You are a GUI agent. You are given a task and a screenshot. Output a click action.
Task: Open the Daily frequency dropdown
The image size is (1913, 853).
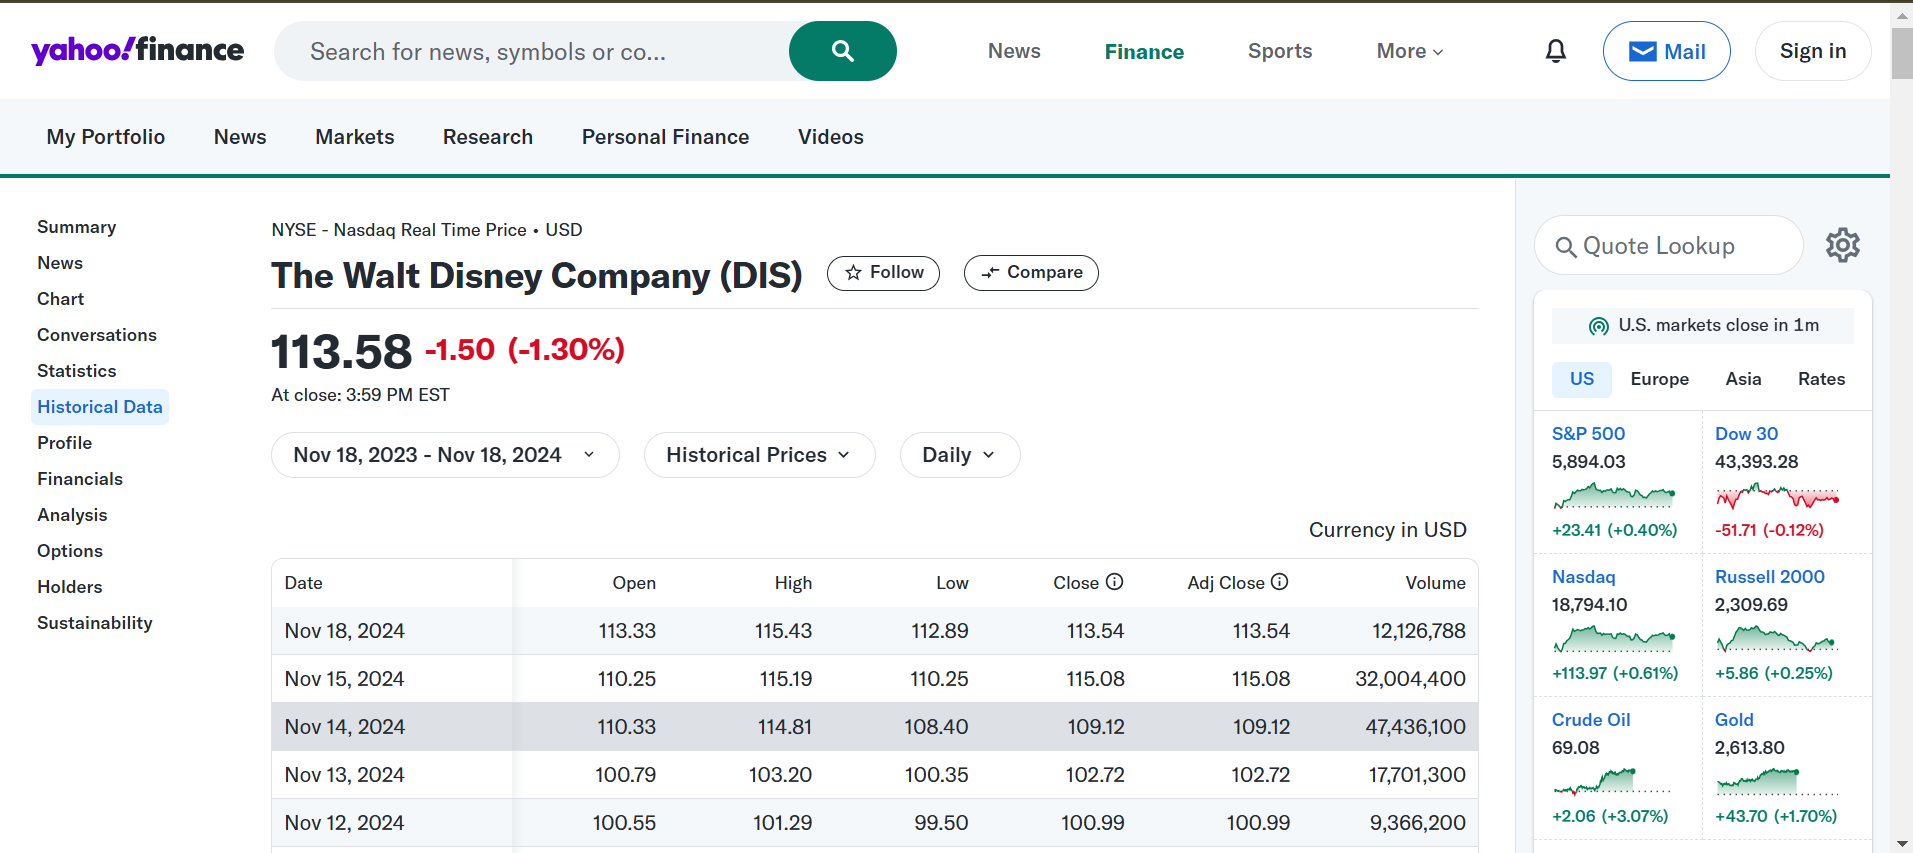[960, 455]
